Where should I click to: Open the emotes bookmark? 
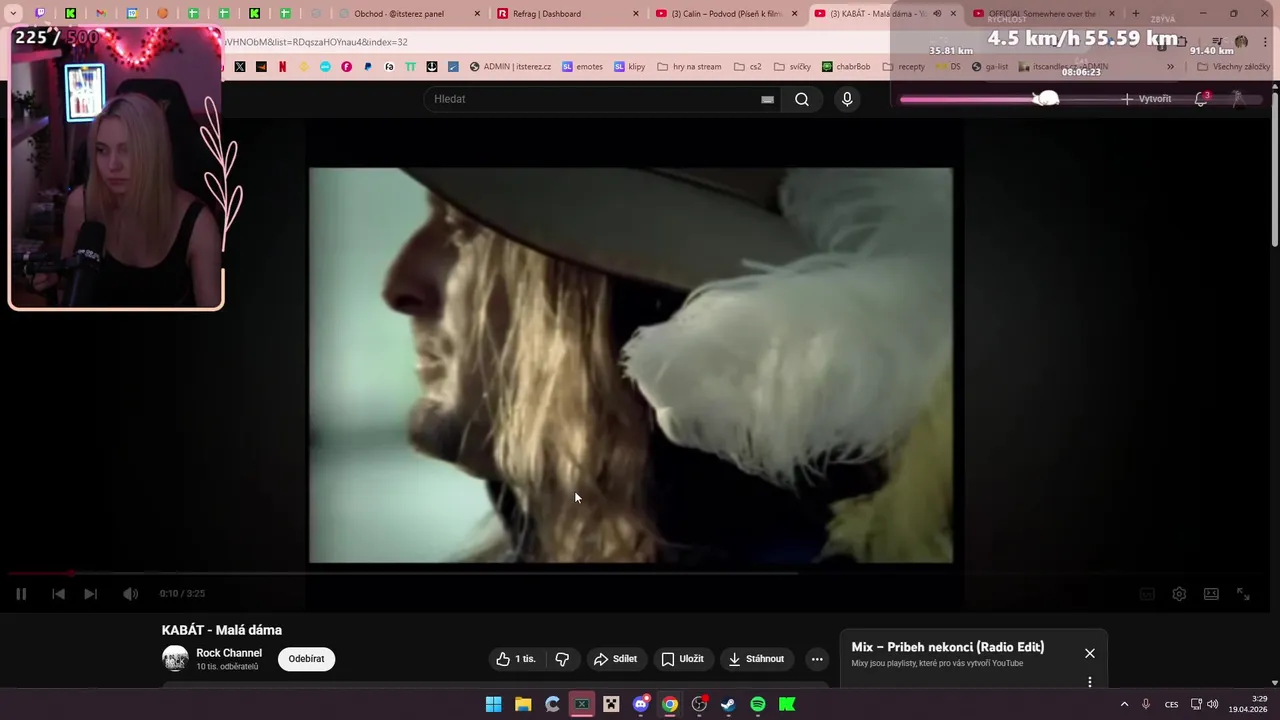582,67
